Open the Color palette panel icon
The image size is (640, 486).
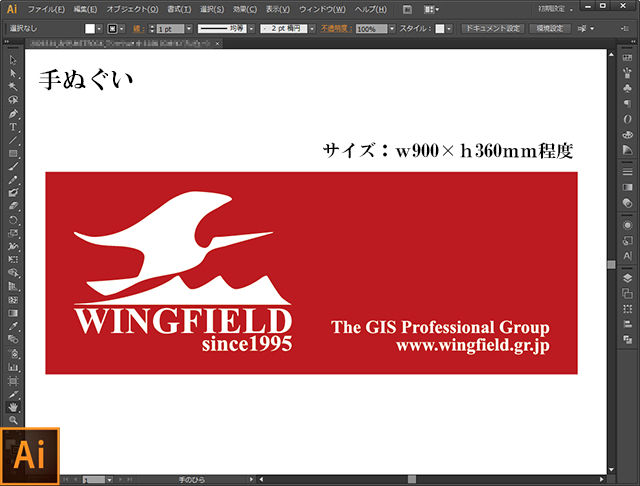click(x=627, y=135)
